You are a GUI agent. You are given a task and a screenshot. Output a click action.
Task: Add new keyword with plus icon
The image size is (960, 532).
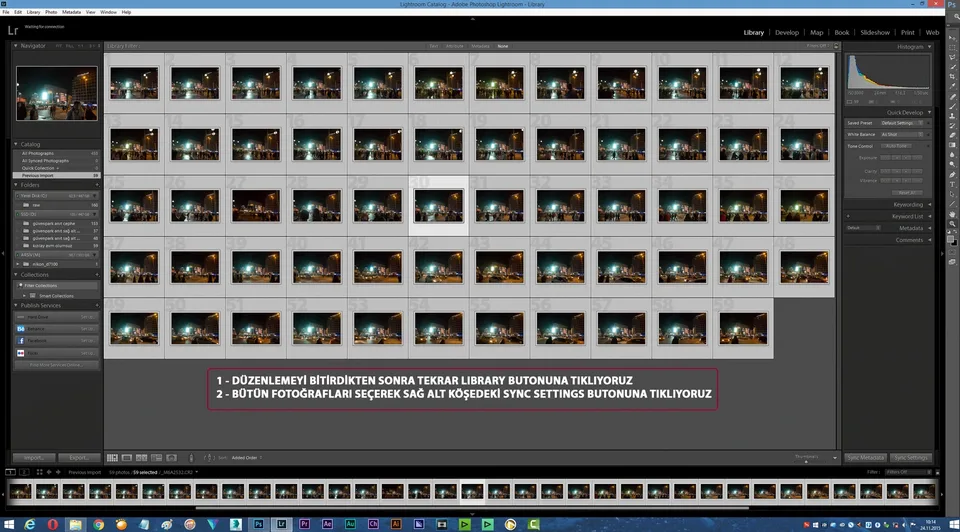pos(848,216)
